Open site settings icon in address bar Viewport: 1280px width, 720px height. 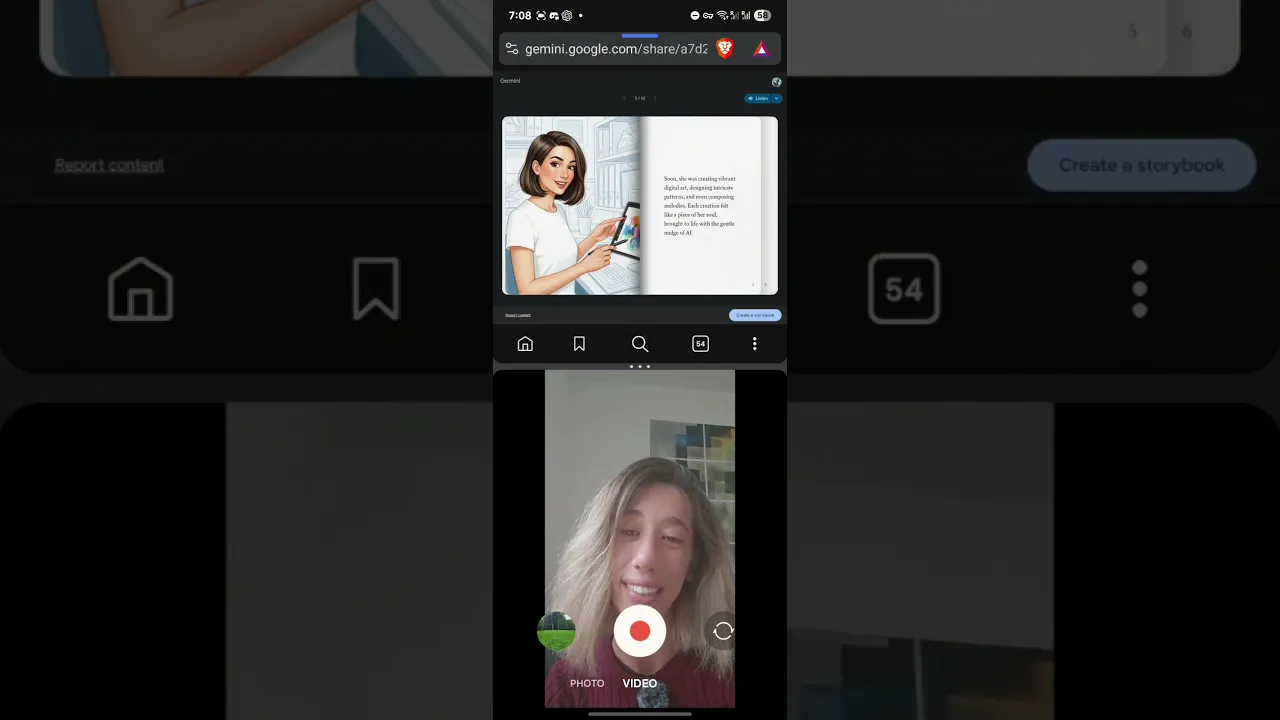click(x=512, y=48)
